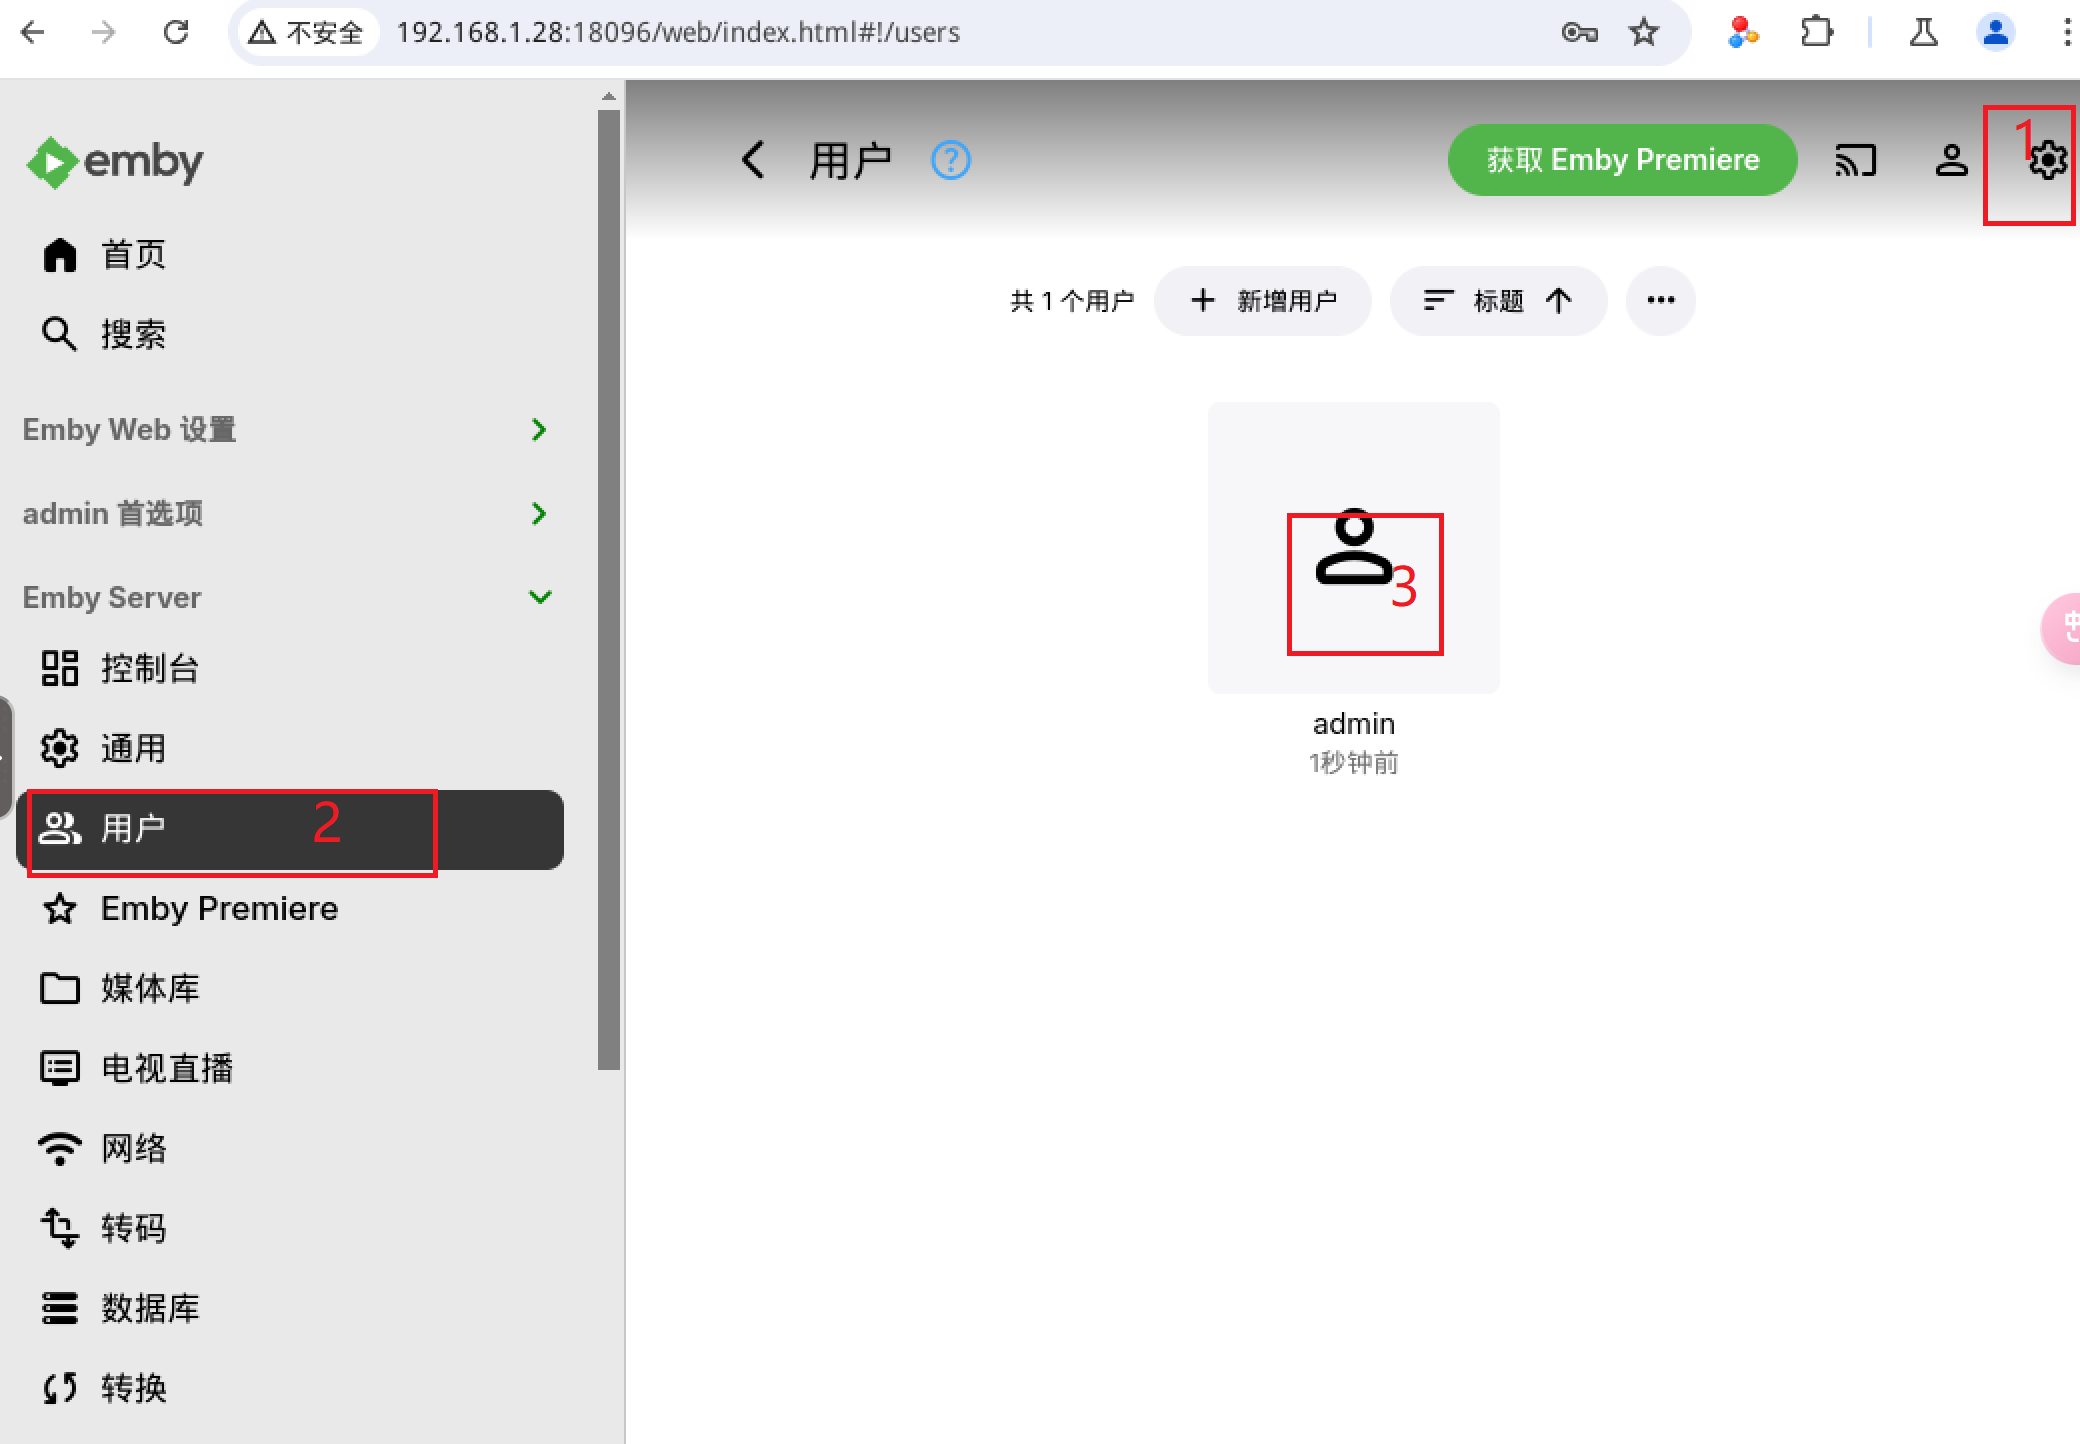Open the user profile icon in header
The width and height of the screenshot is (2080, 1444).
tap(1951, 160)
